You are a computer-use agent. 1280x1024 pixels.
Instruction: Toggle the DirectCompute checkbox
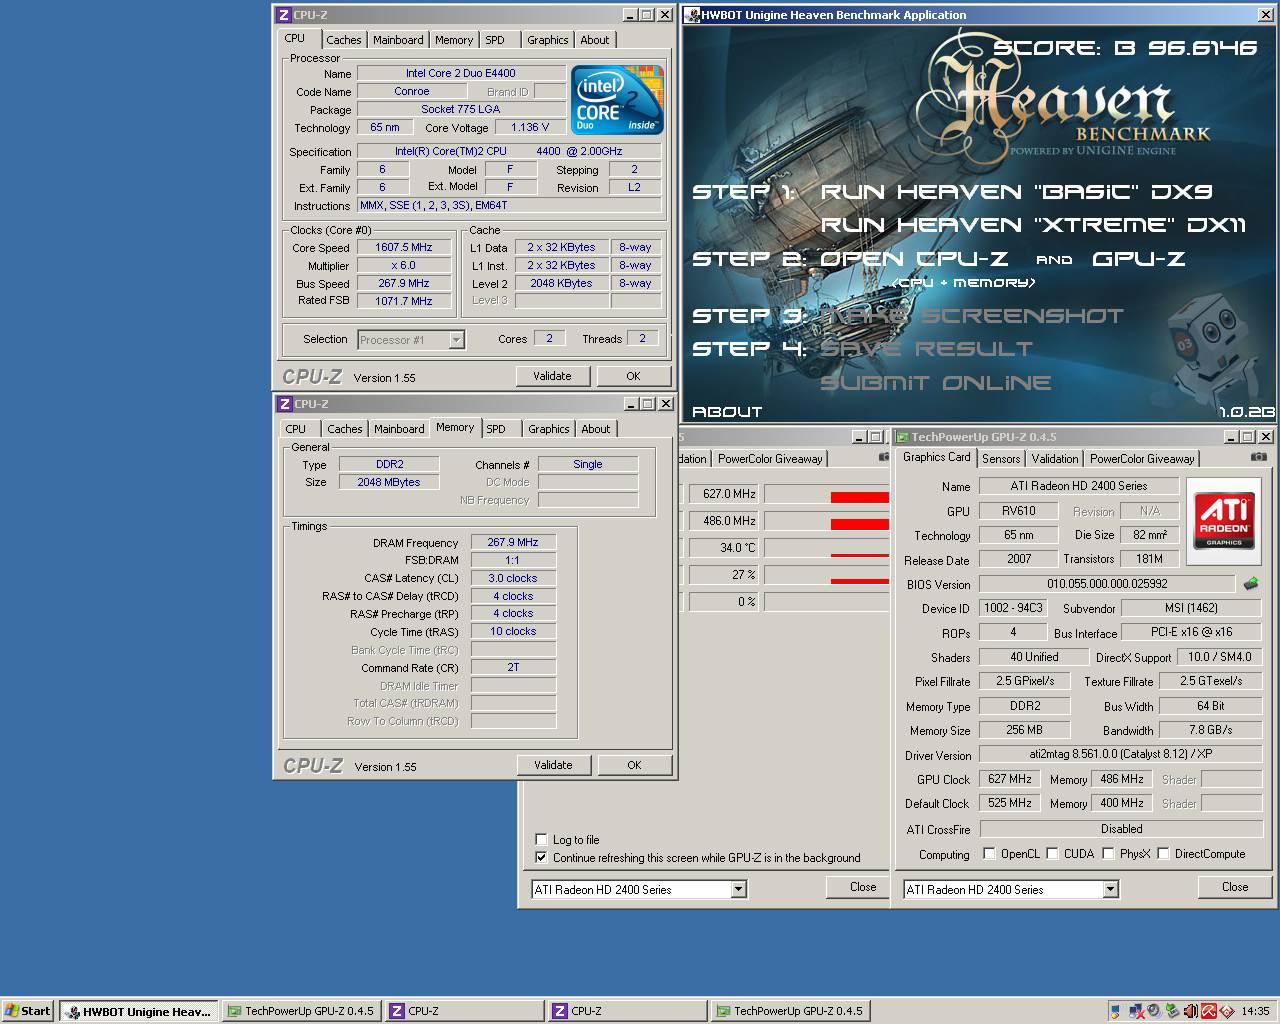coord(1163,854)
